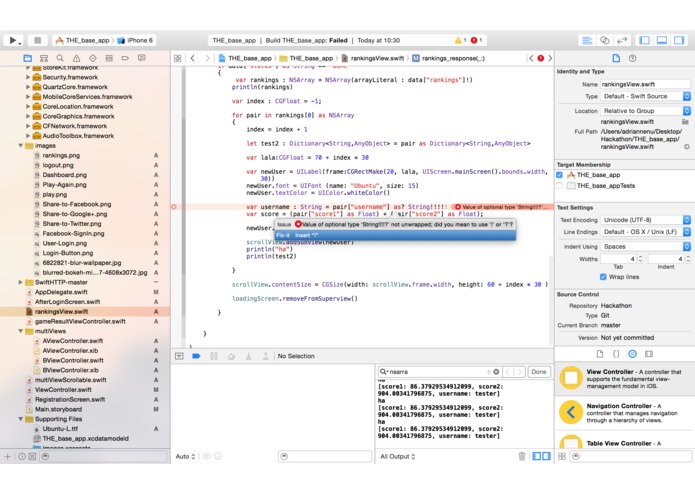695x494 pixels.
Task: Toggle the Debug area visibility
Action: [662, 40]
